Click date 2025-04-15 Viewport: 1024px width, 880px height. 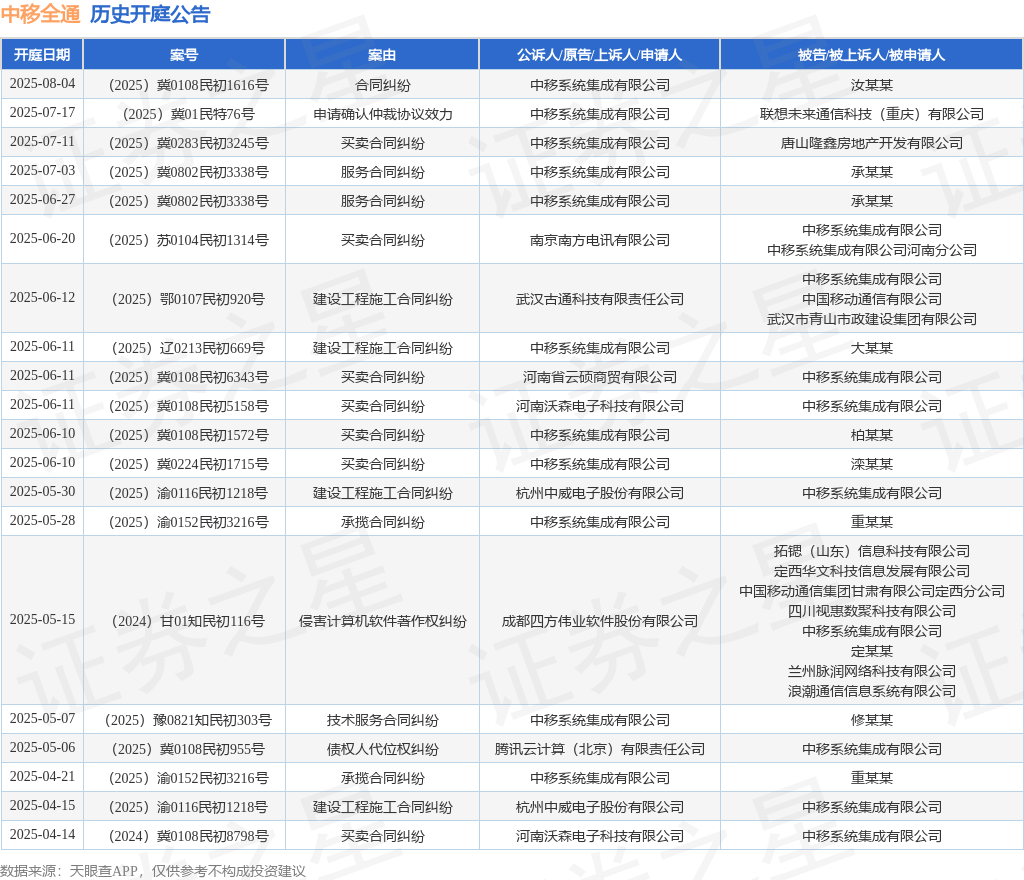(42, 806)
